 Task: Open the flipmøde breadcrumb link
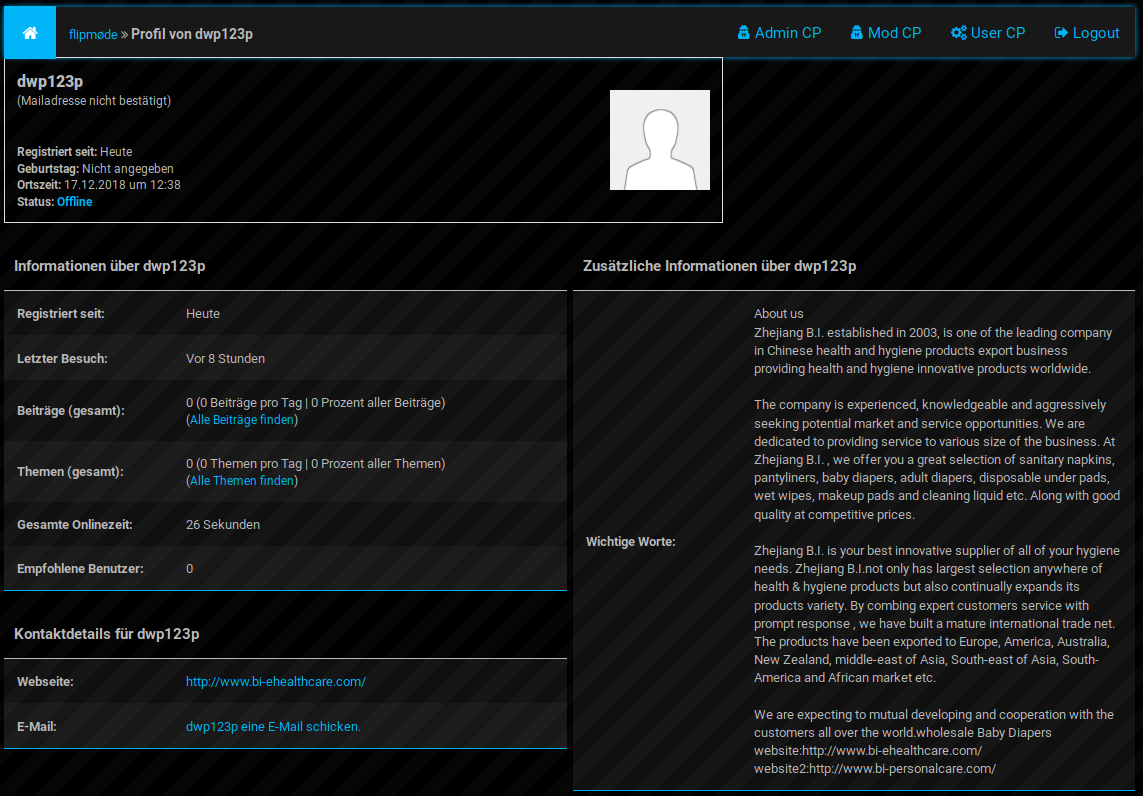pyautogui.click(x=93, y=34)
